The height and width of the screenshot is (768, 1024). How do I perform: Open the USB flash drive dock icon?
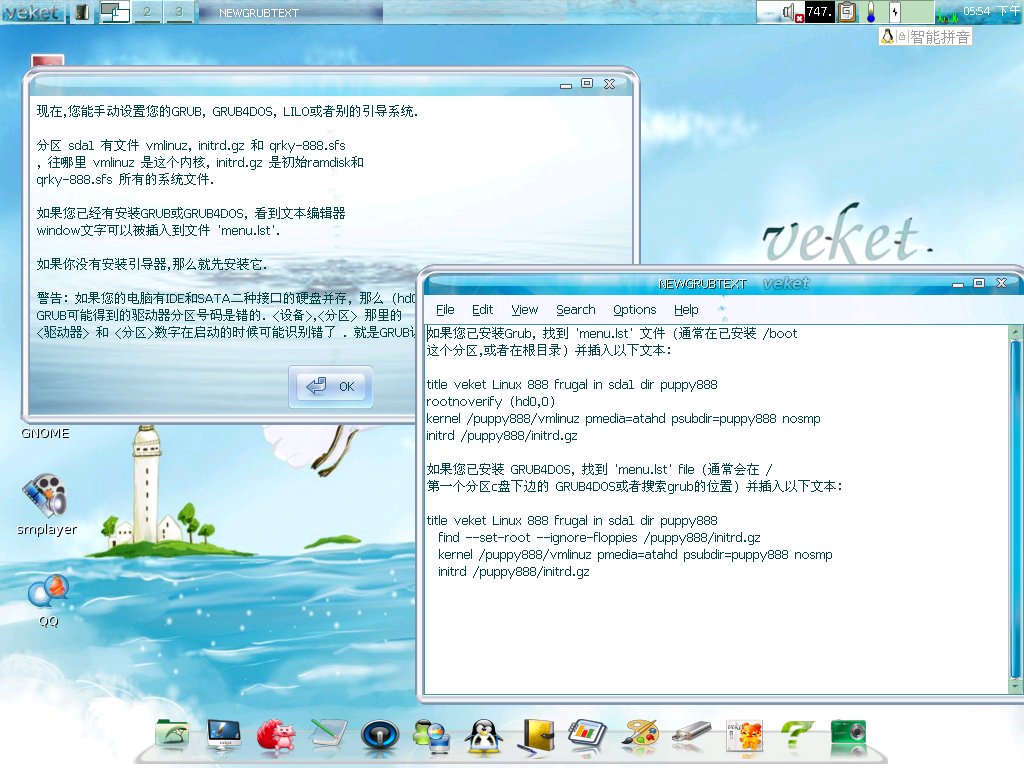(x=691, y=733)
